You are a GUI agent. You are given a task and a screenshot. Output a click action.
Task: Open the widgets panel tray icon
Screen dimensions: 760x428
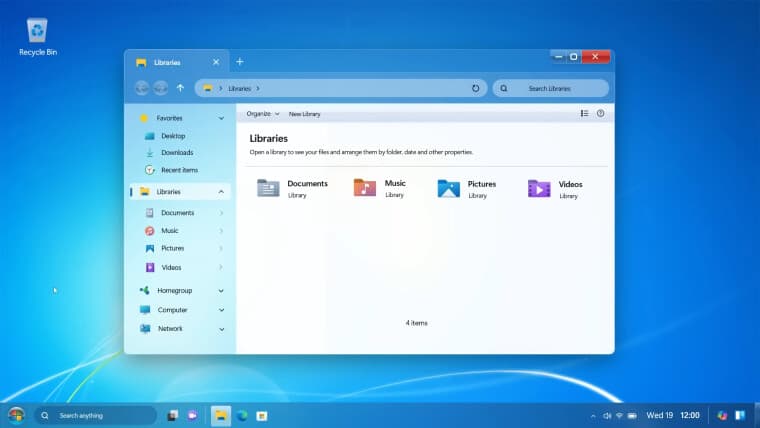(x=740, y=415)
